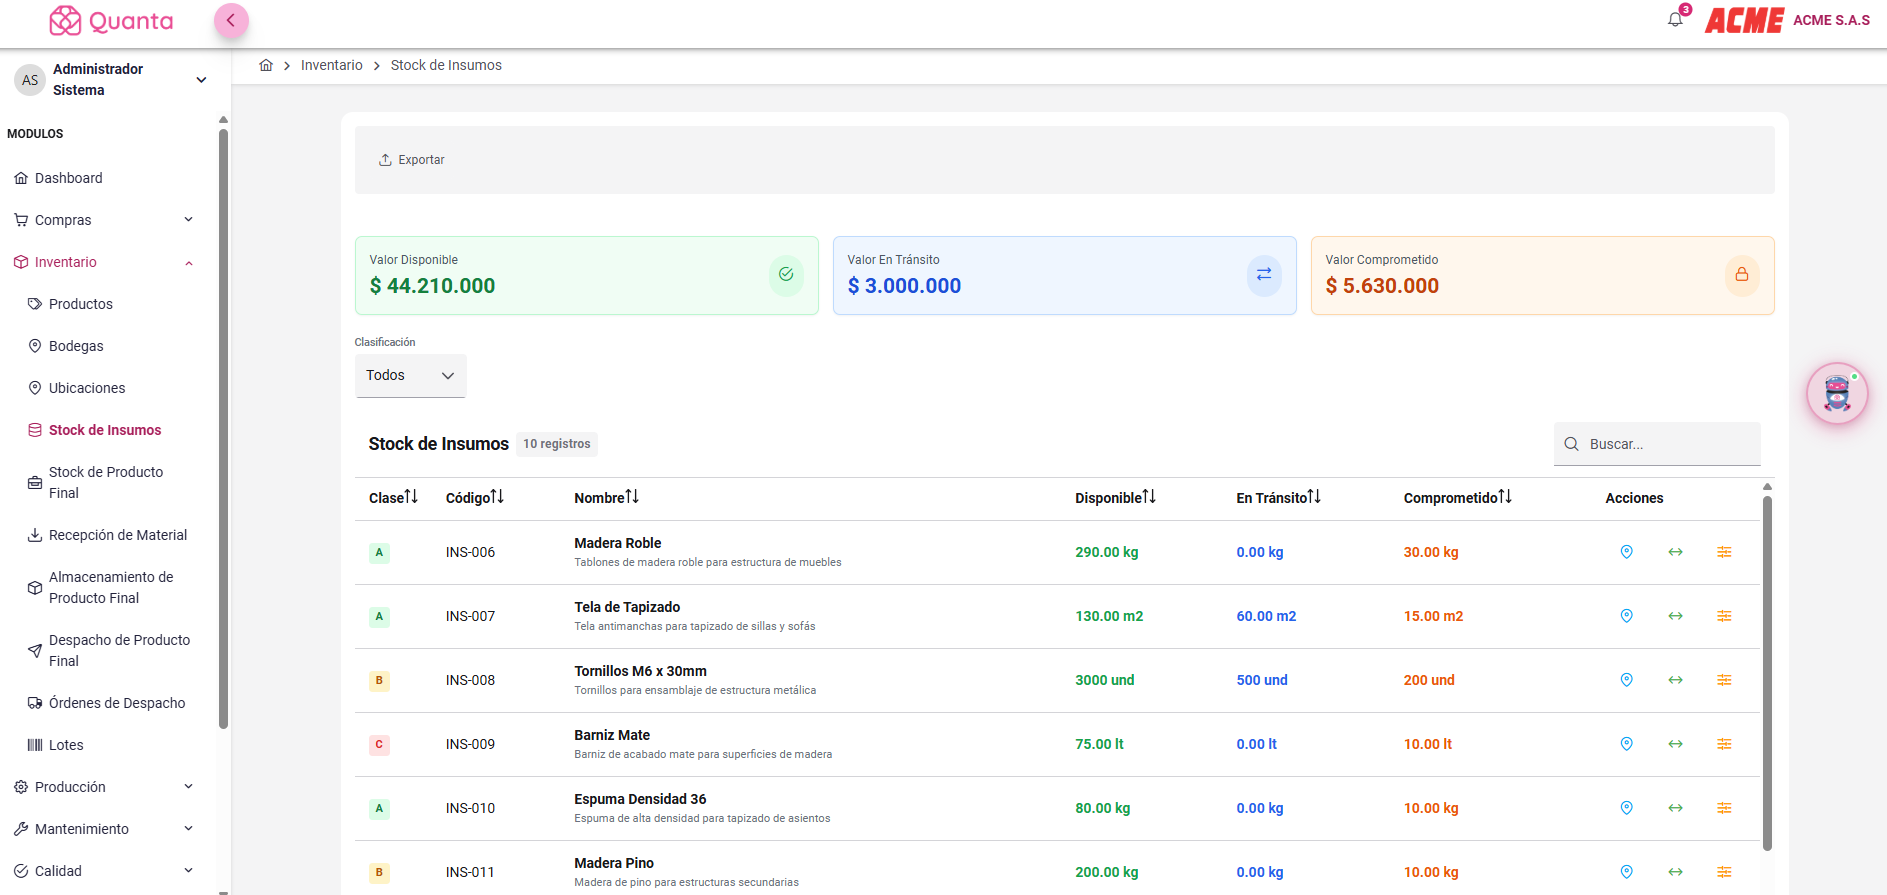Open notifications bell icon

[x=1676, y=19]
